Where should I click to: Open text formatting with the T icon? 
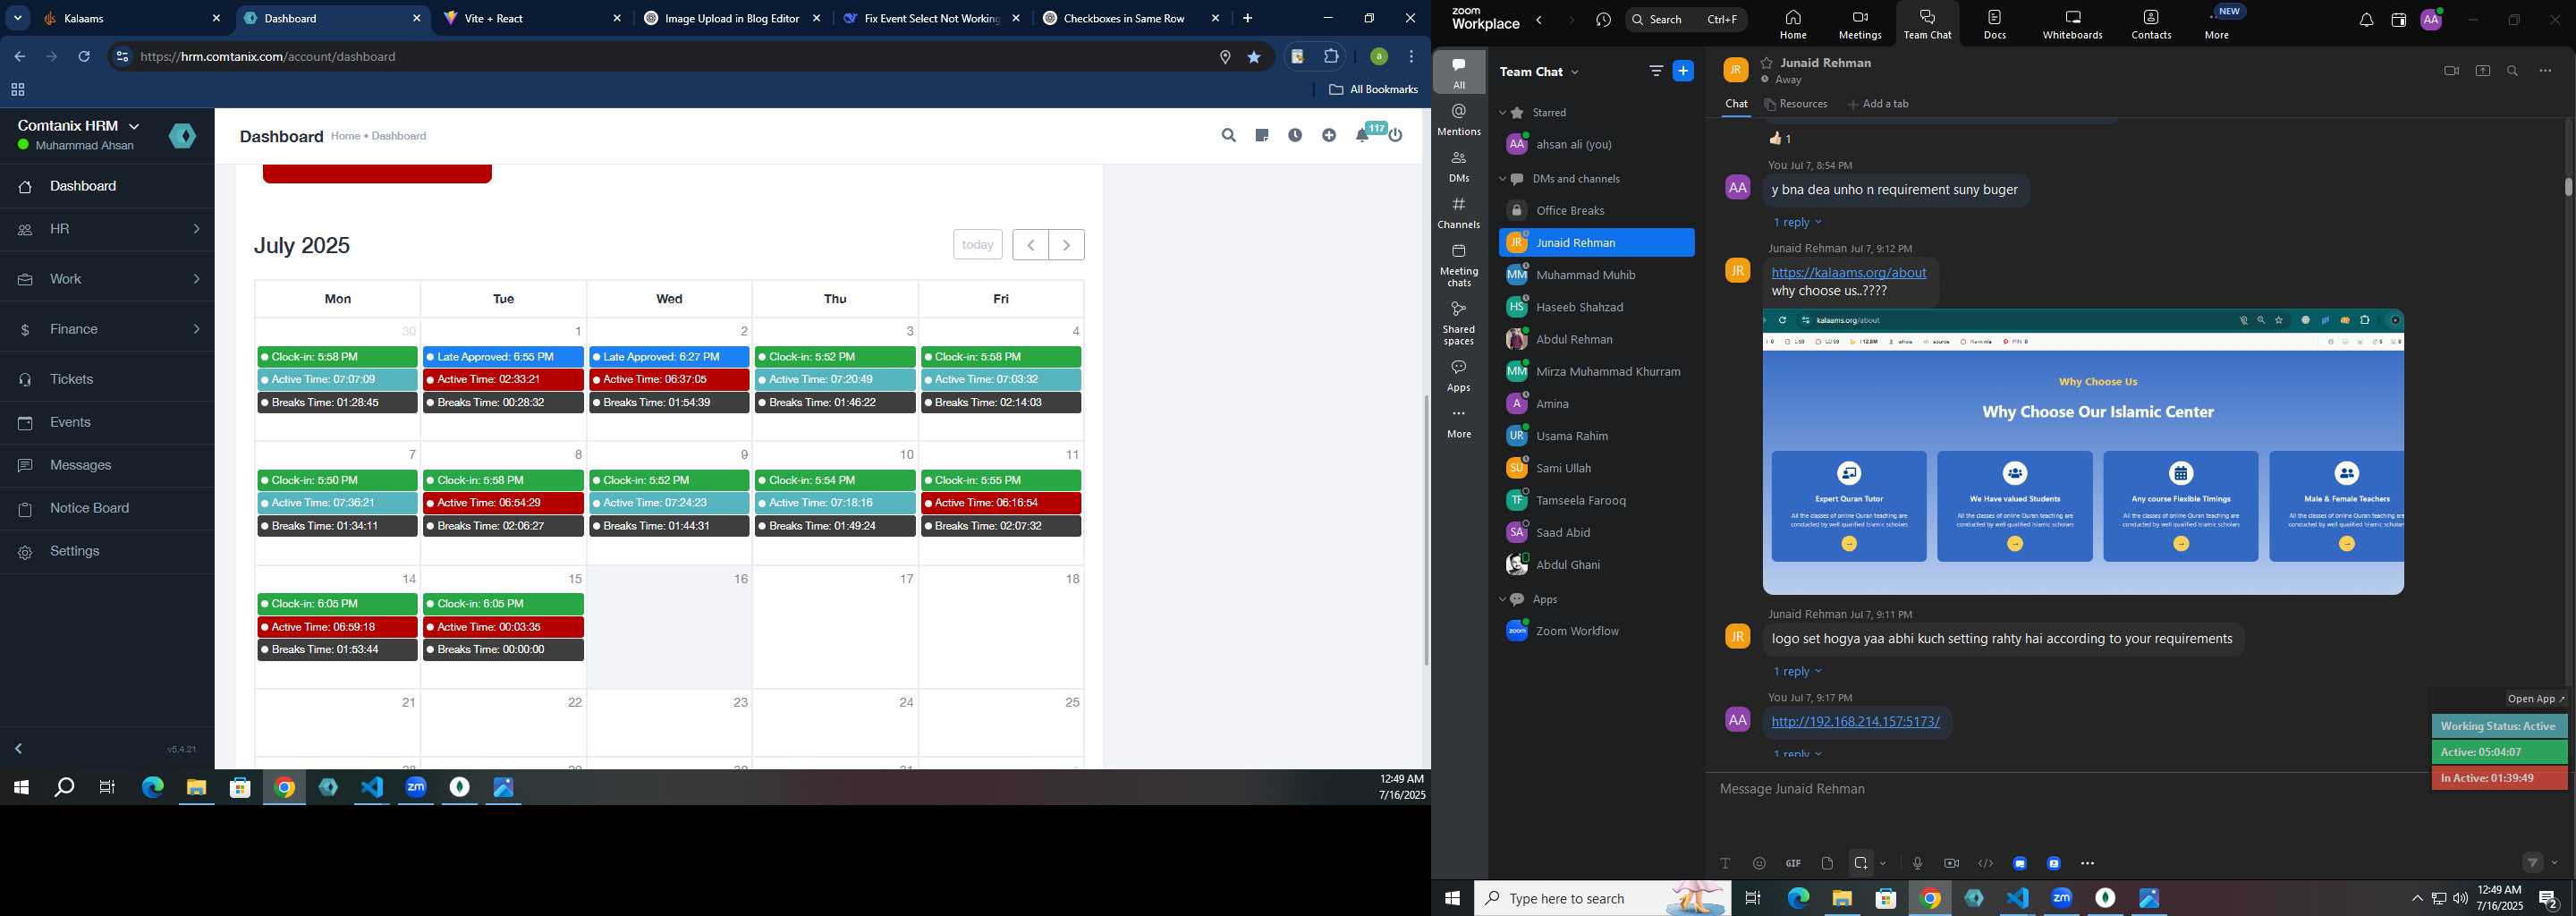pyautogui.click(x=1725, y=863)
